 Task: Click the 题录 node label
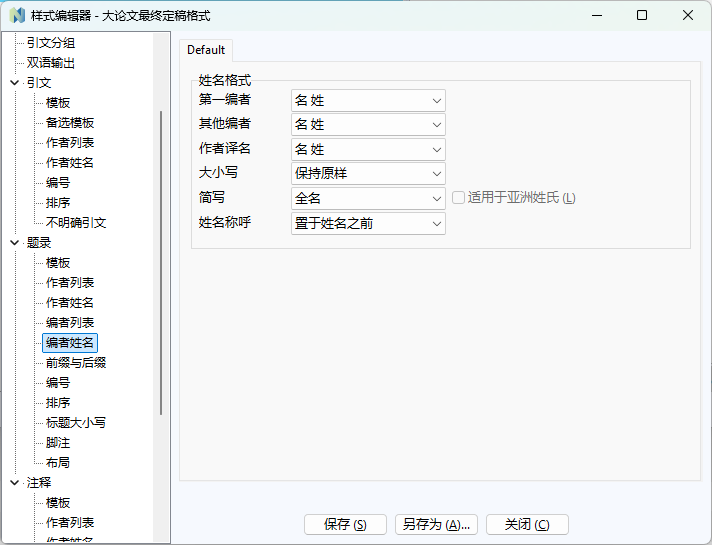39,243
